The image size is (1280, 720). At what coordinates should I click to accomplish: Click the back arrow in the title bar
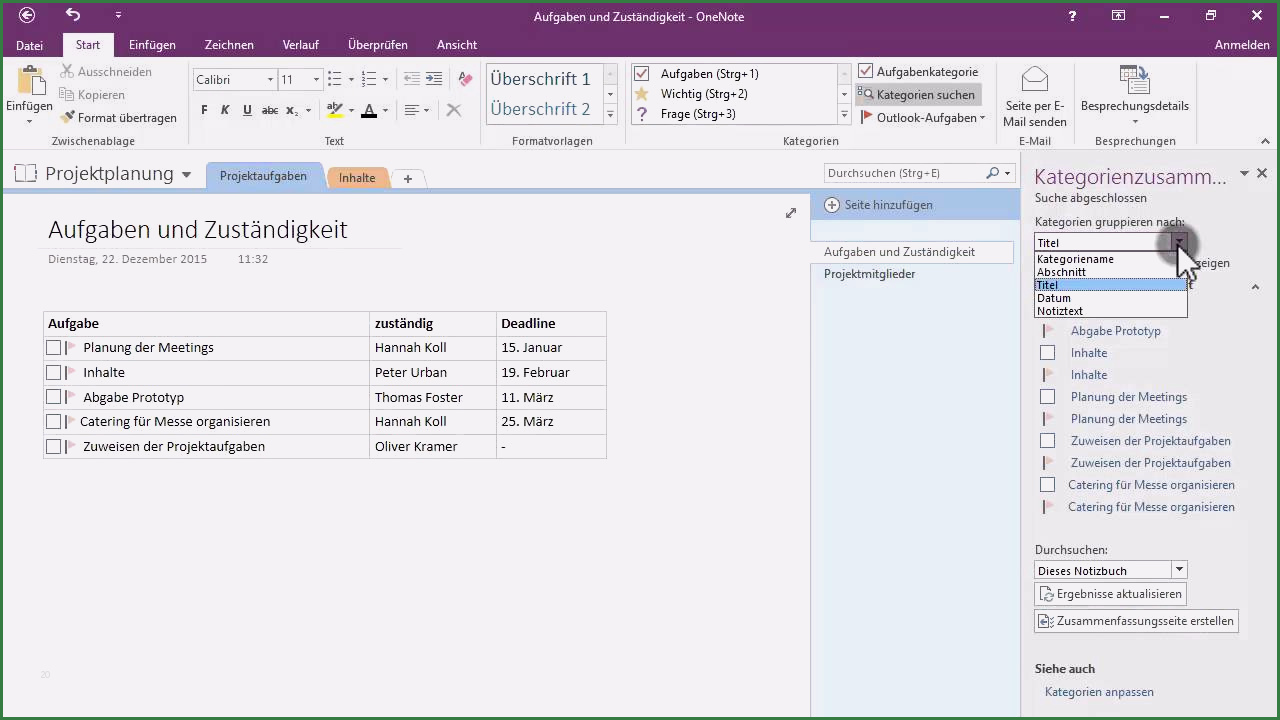point(27,15)
